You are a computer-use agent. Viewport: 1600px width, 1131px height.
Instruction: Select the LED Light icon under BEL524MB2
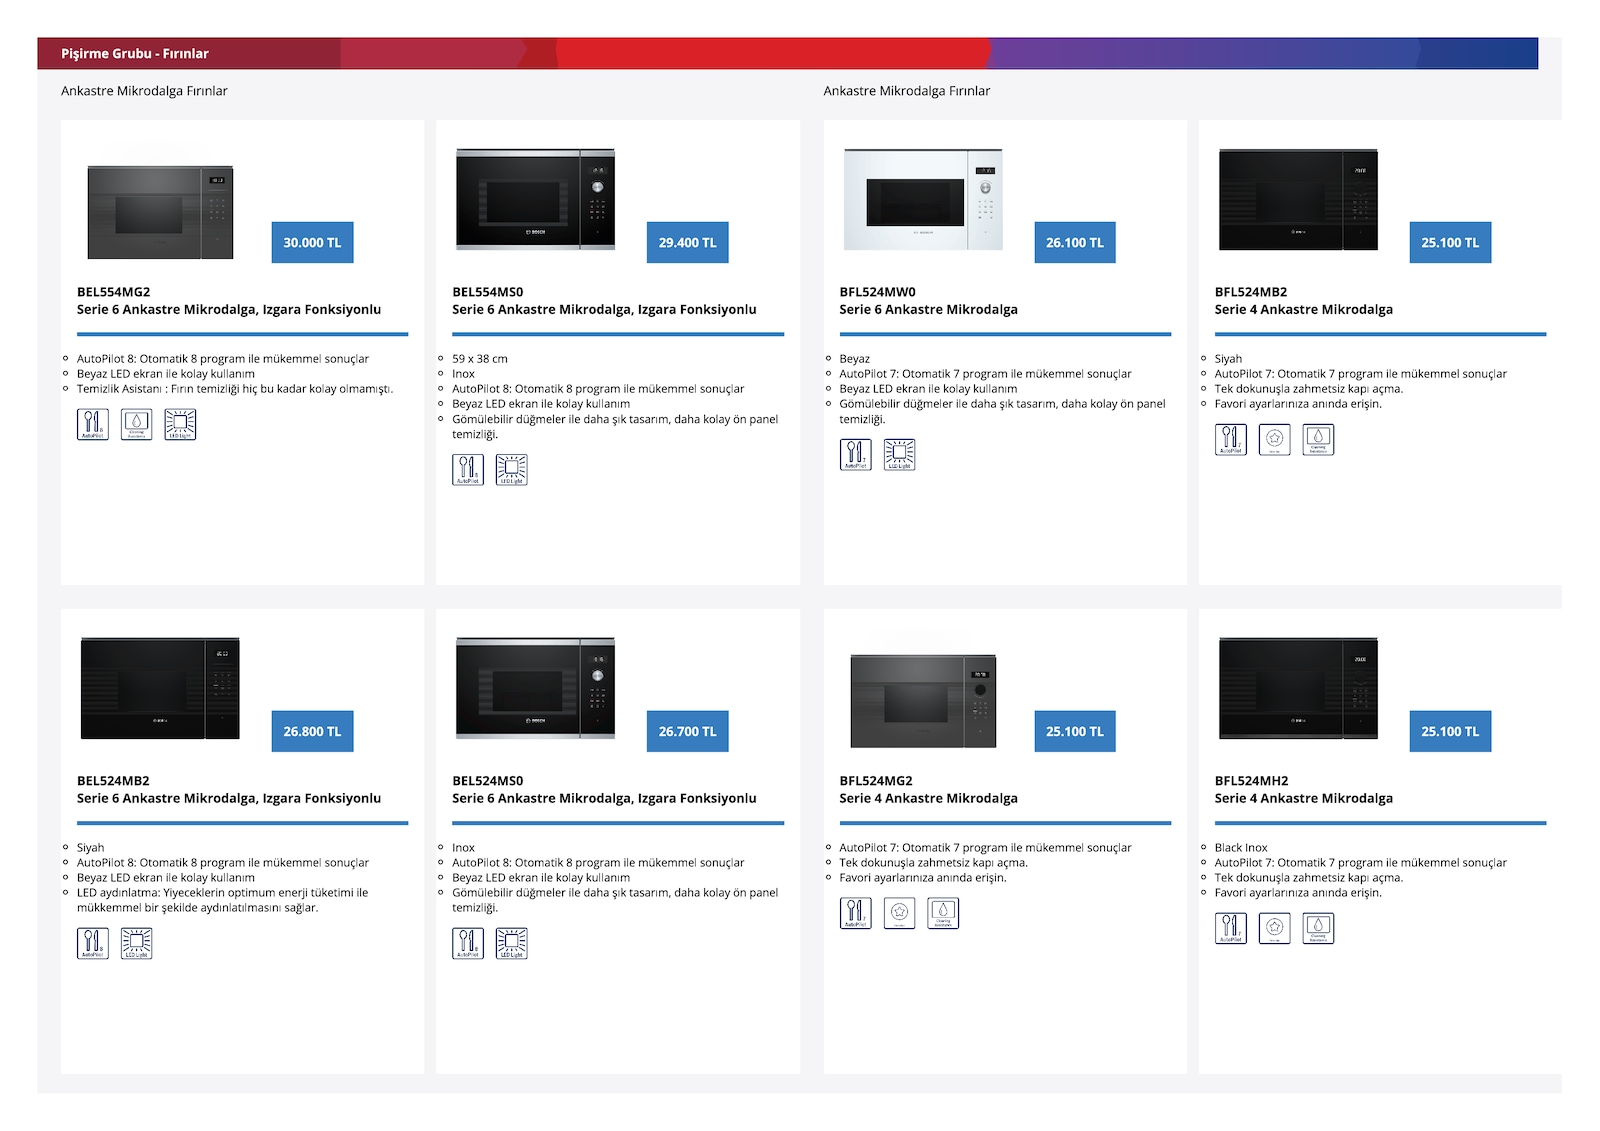tap(137, 943)
